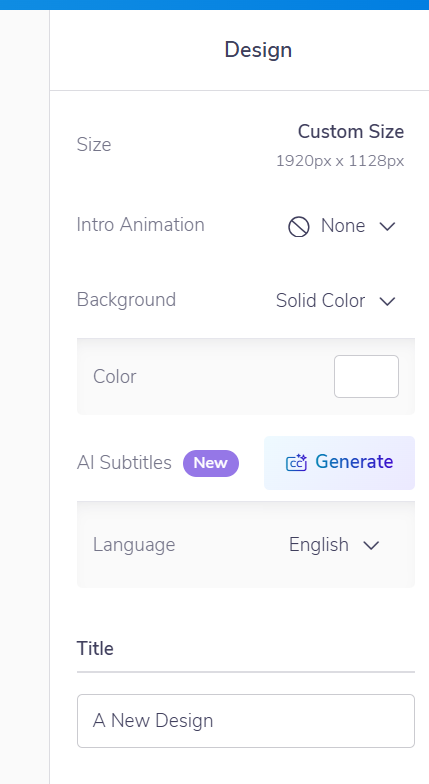Open the white background color swatch
Image resolution: width=429 pixels, height=784 pixels.
tap(366, 376)
